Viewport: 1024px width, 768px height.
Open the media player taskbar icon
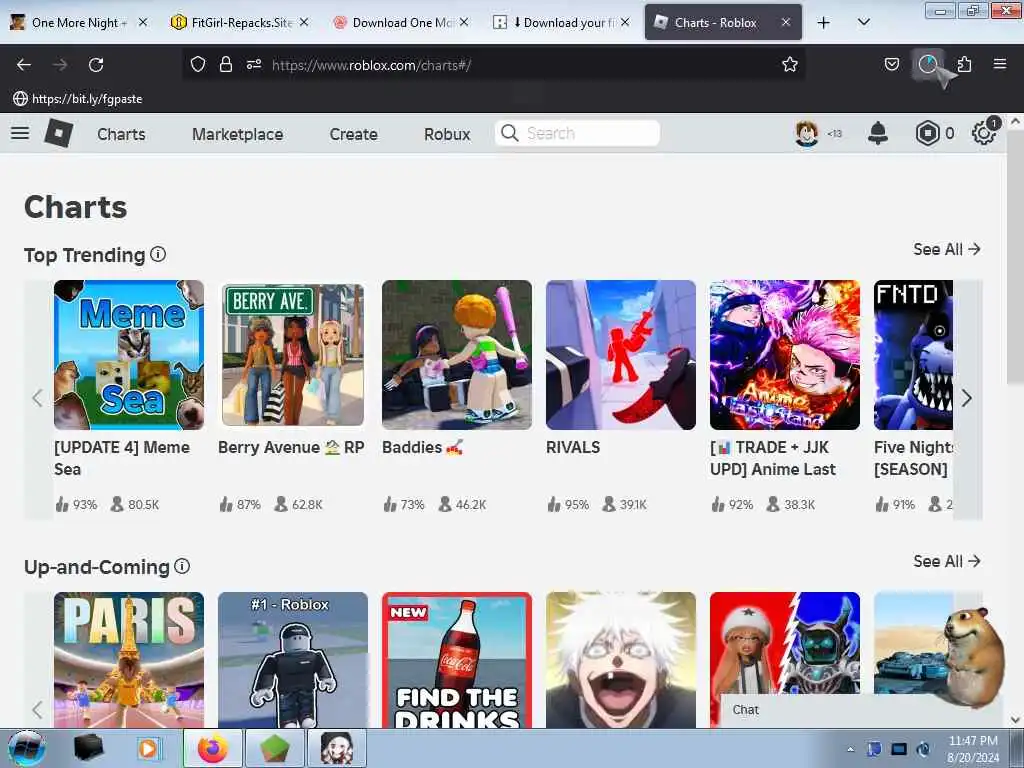pyautogui.click(x=149, y=748)
